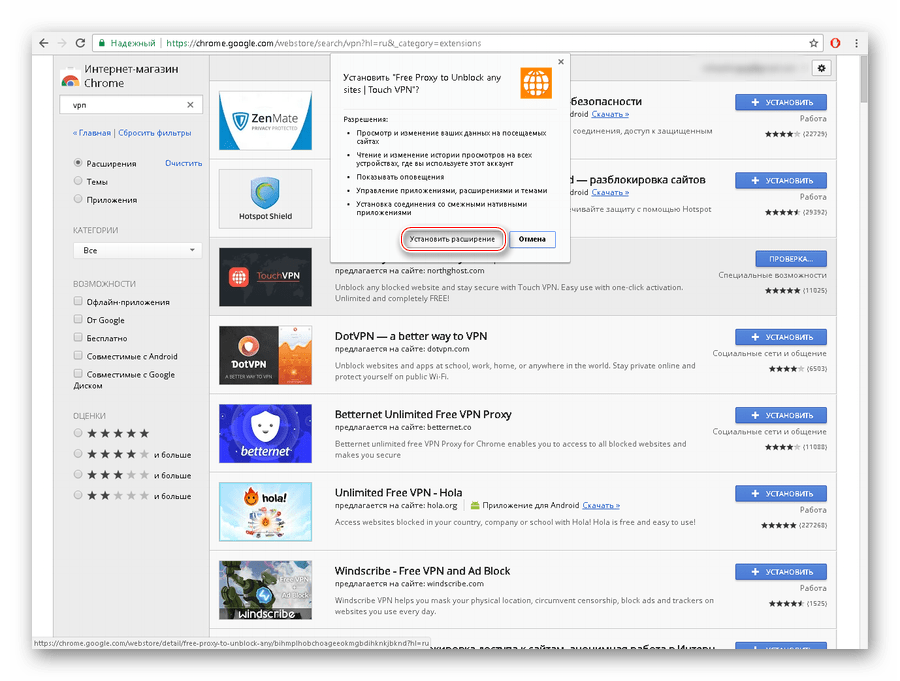Image resolution: width=900 pixels, height=681 pixels.
Task: Check the Офлайн-приложения filter
Action: pyautogui.click(x=78, y=302)
